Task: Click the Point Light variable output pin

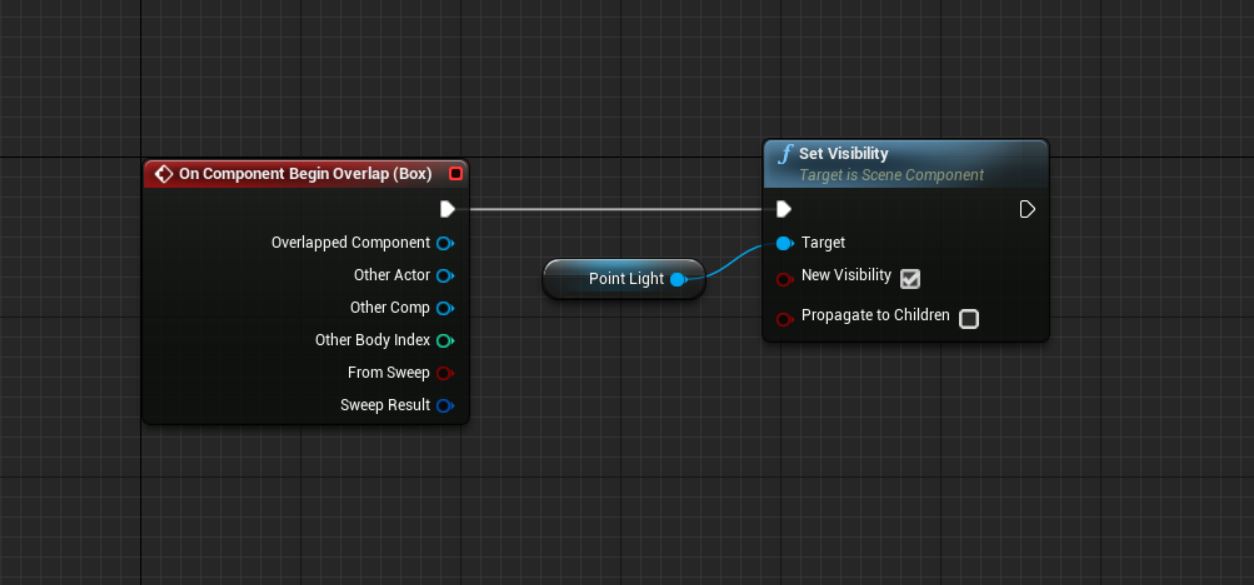Action: (x=678, y=279)
